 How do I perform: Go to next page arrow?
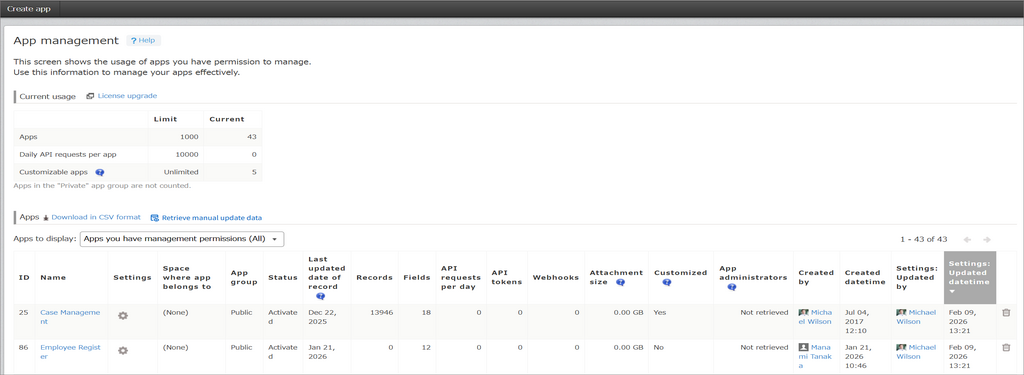click(987, 240)
